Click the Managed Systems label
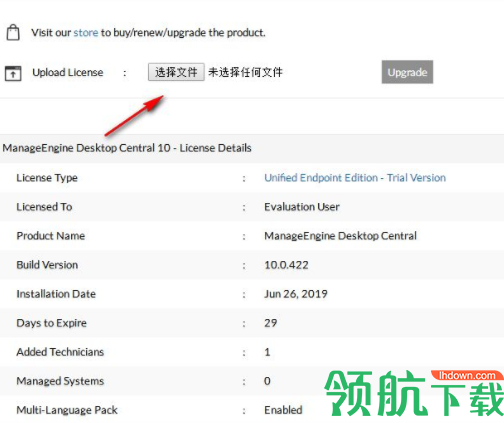This screenshot has height=423, width=504. pos(60,381)
